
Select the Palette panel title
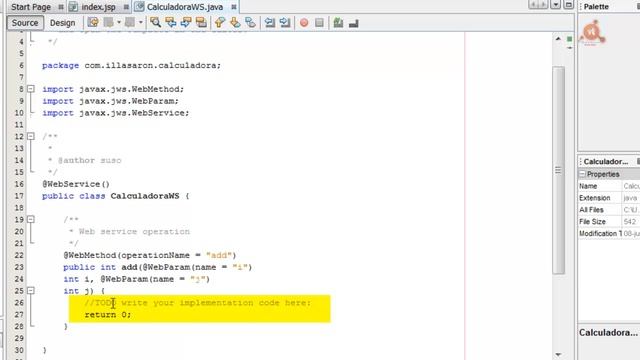[x=596, y=7]
